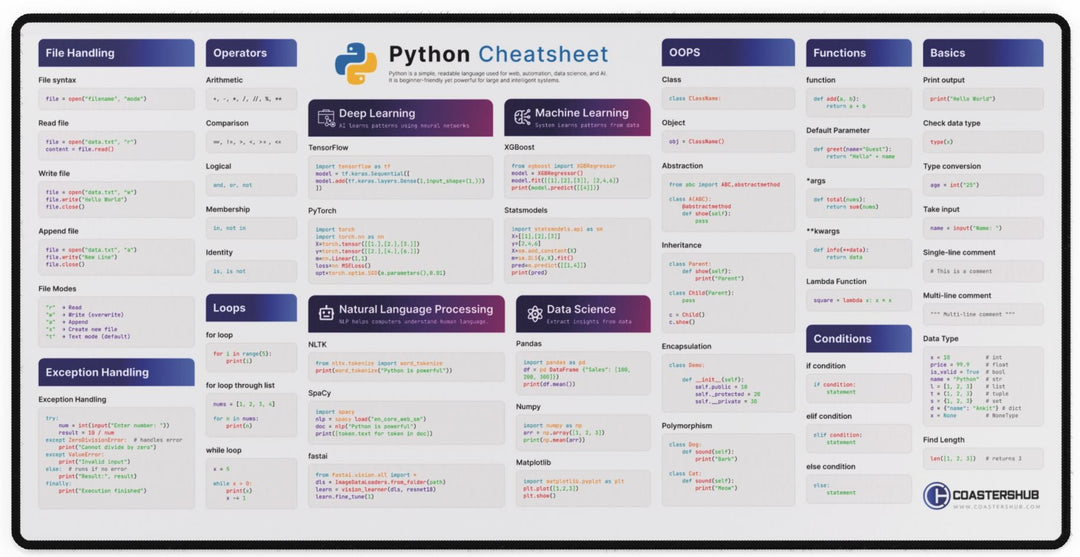
Task: Select the File Handling section header
Action: [x=116, y=53]
